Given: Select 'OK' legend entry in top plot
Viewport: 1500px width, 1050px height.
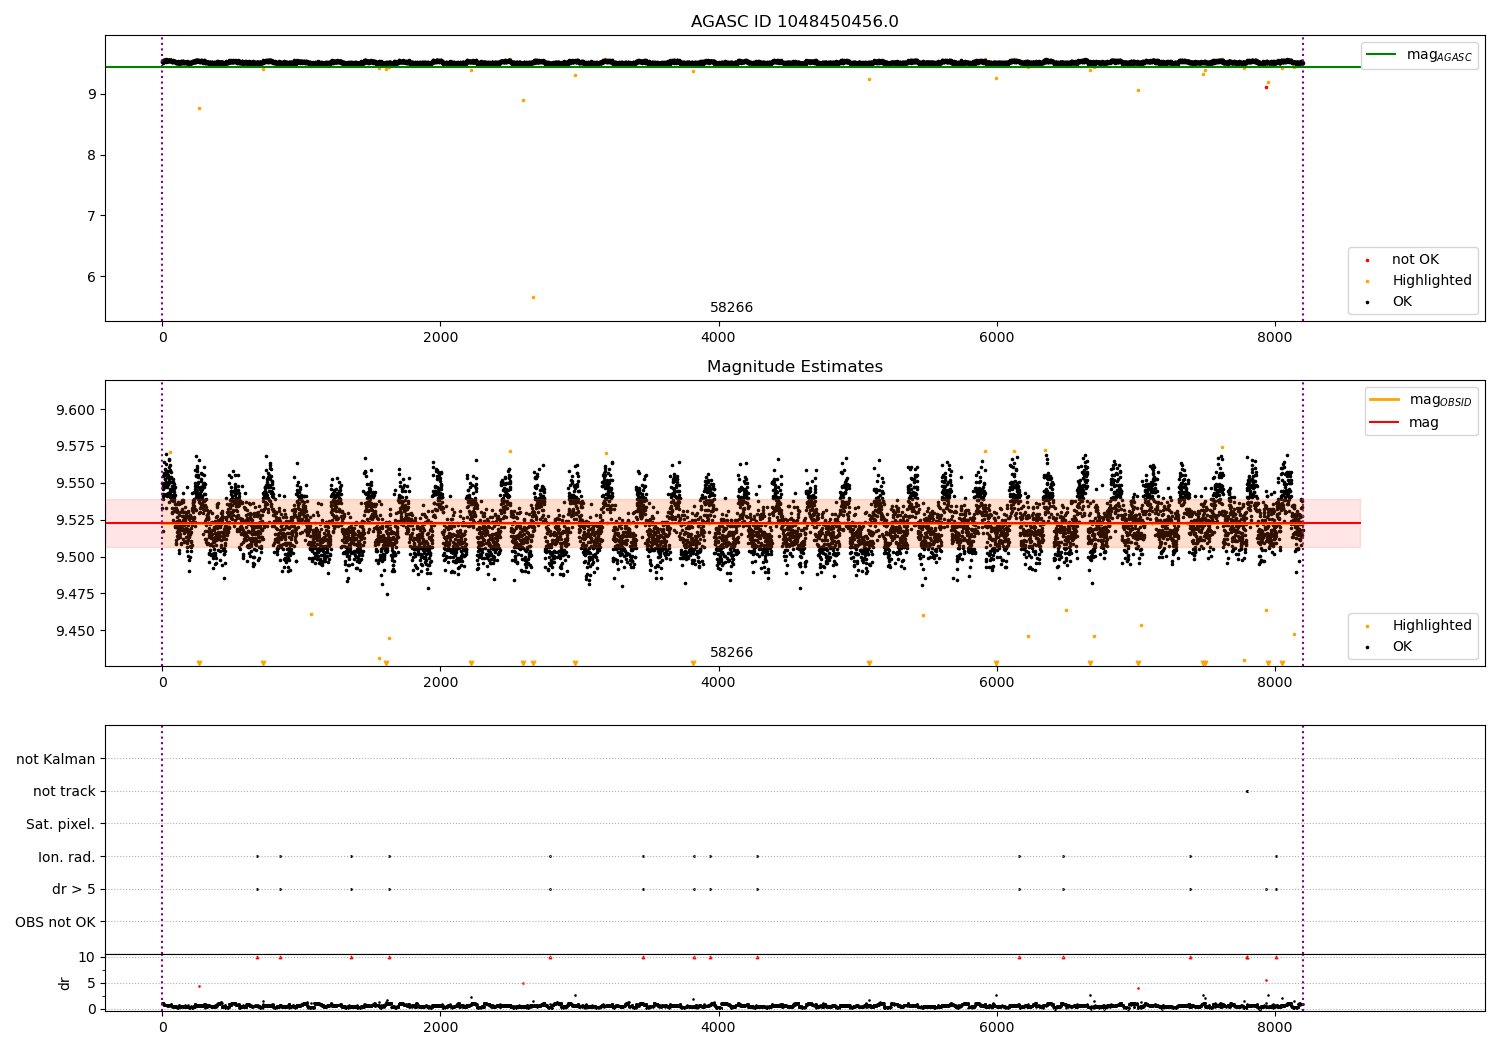Looking at the screenshot, I should (x=1401, y=302).
